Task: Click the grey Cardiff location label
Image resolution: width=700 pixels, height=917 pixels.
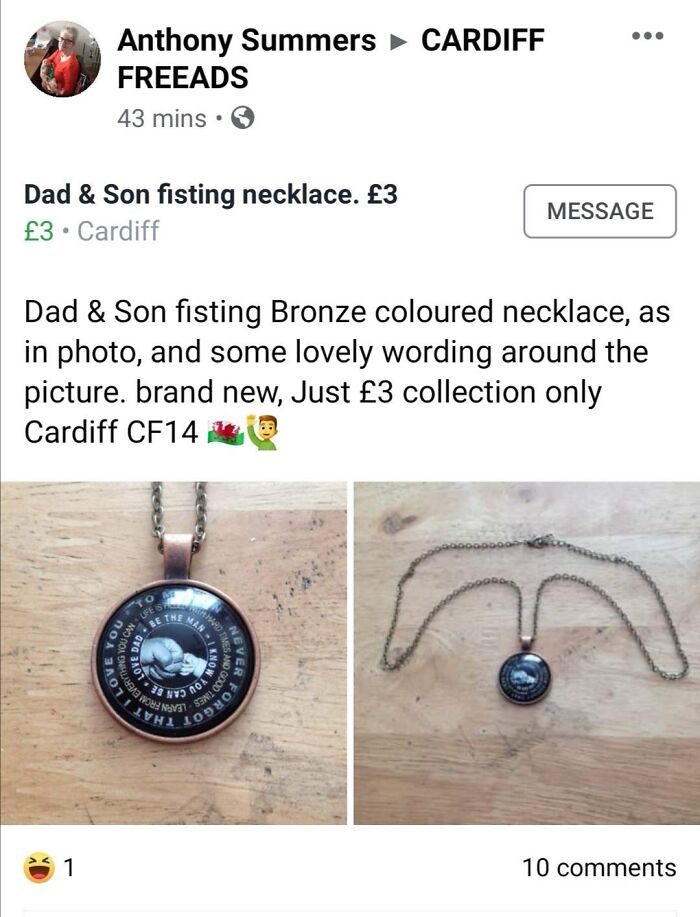Action: (x=118, y=231)
